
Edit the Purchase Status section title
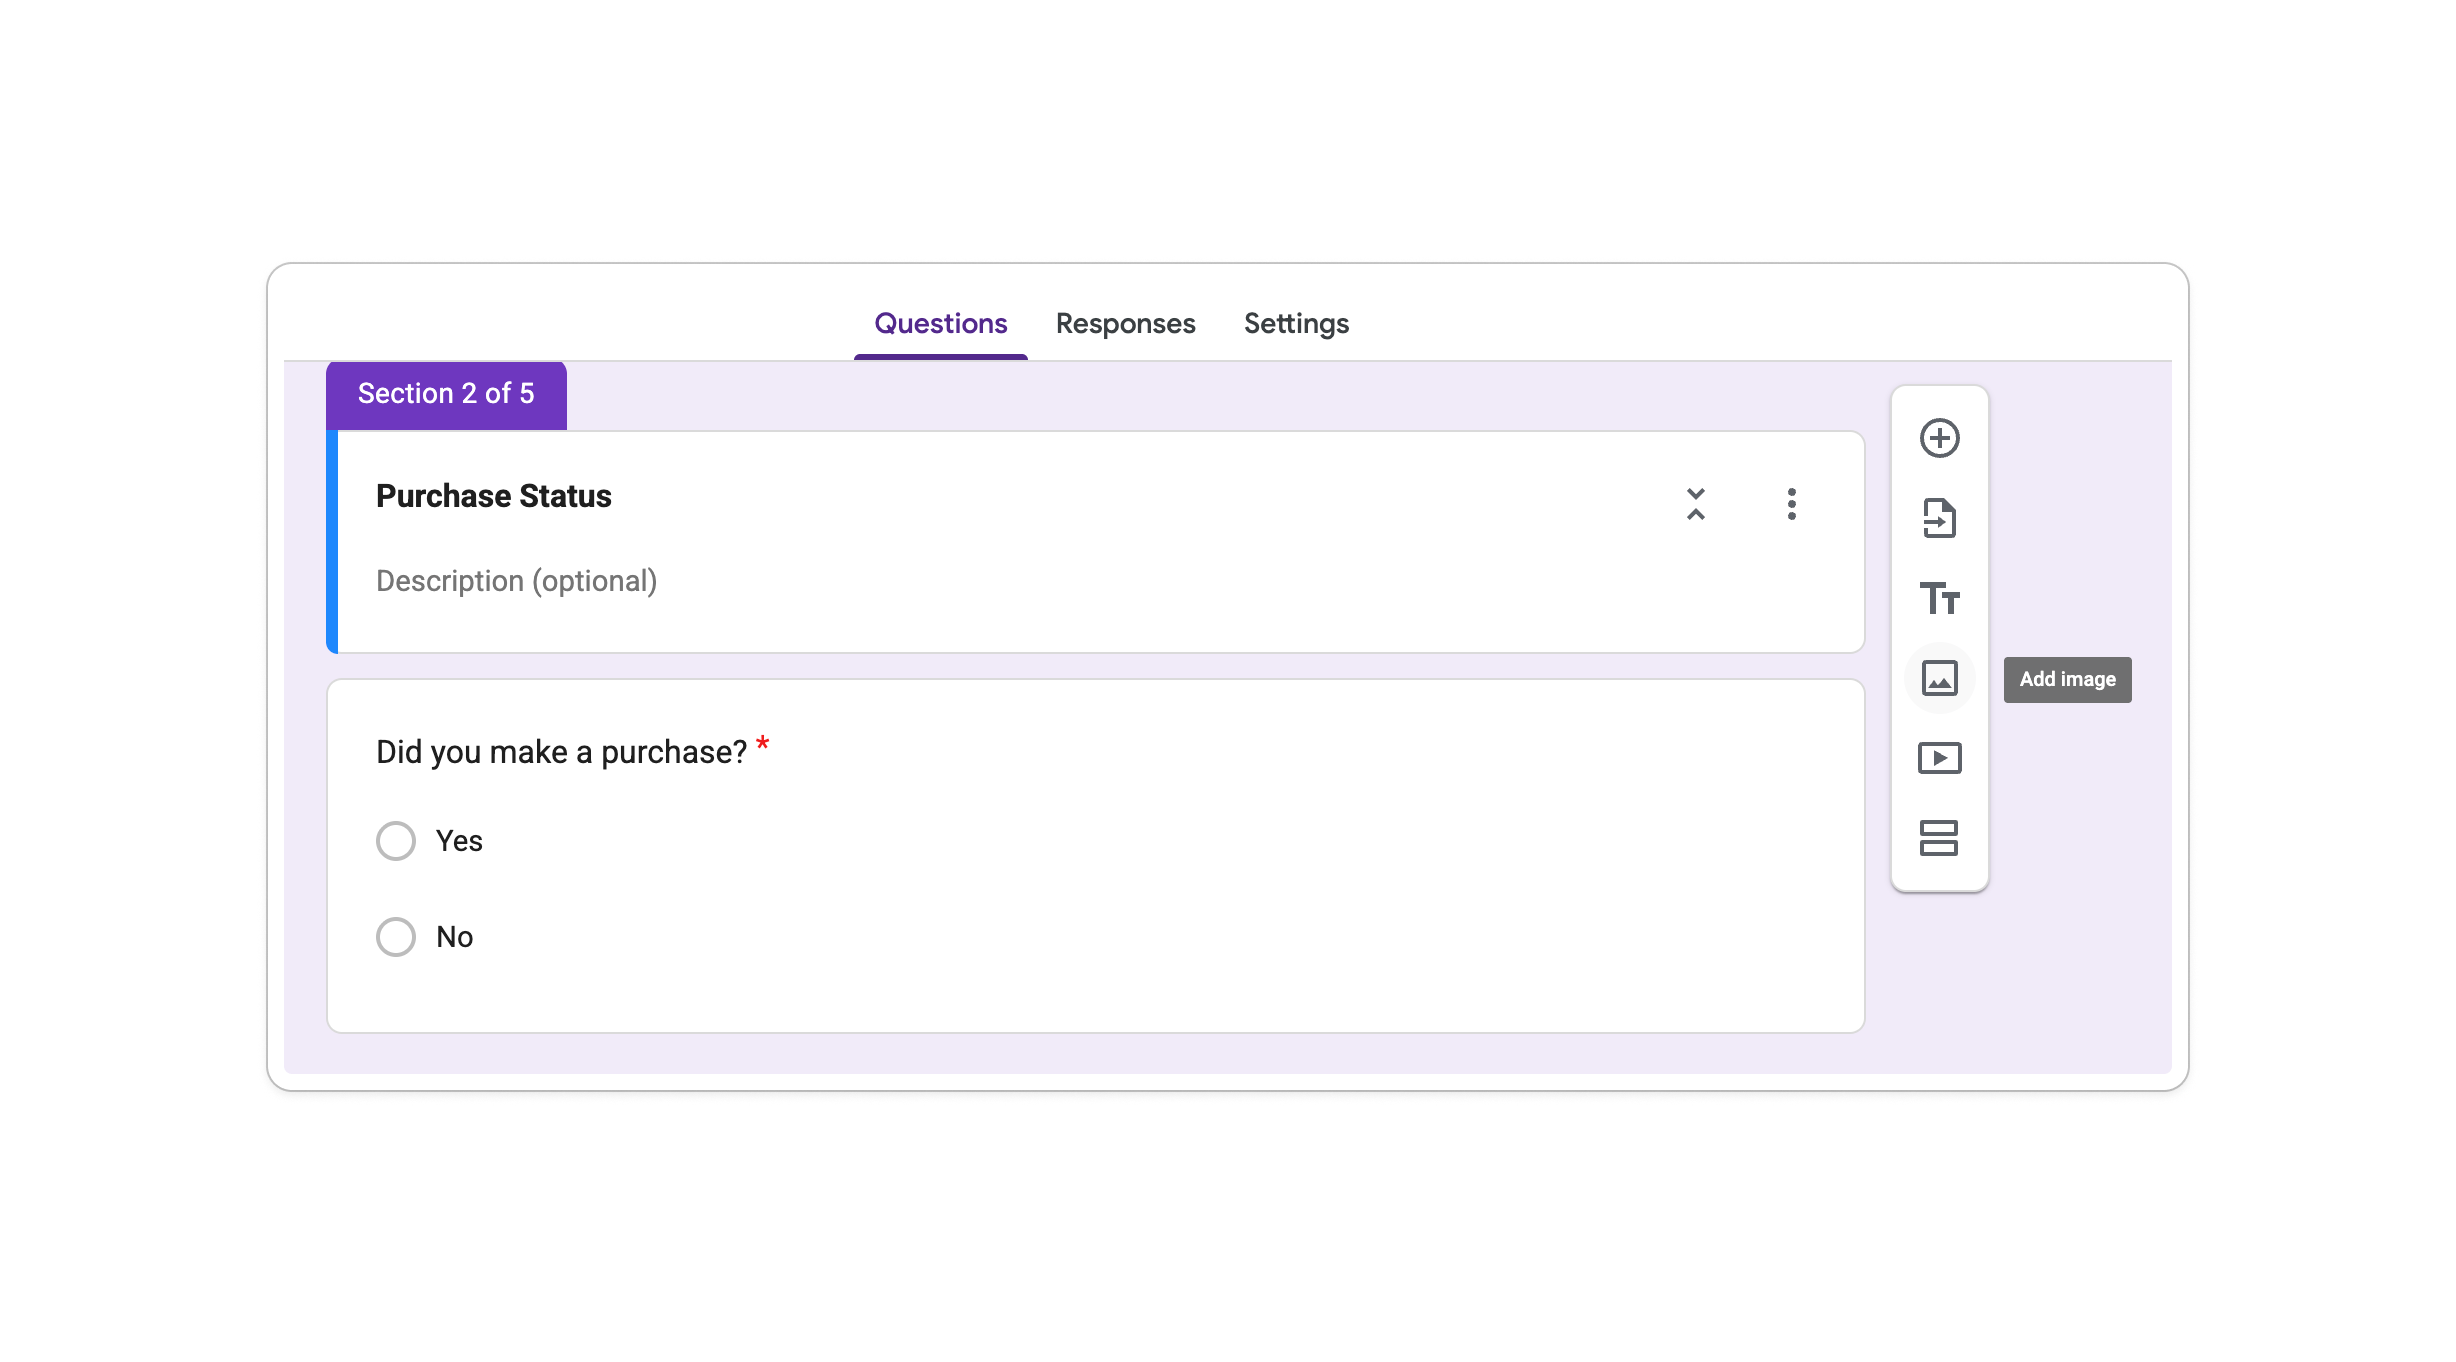[x=494, y=495]
